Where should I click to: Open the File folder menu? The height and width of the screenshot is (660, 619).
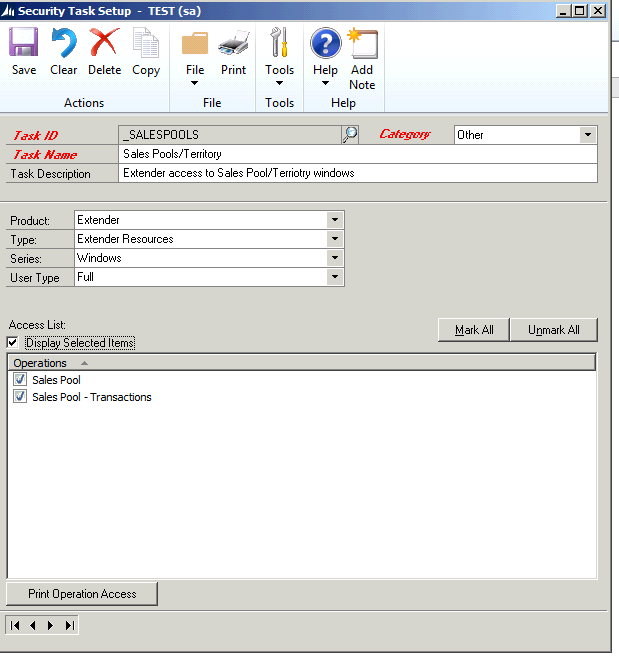pyautogui.click(x=195, y=57)
